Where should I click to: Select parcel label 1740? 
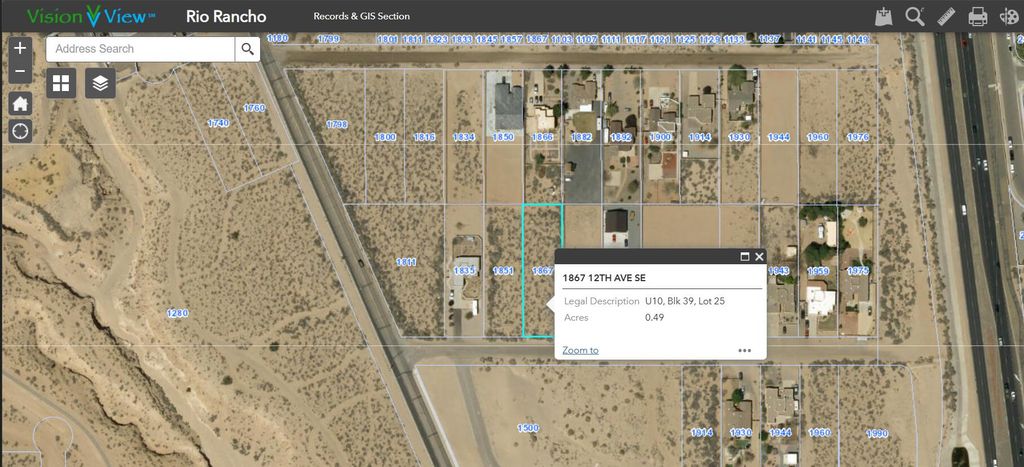click(218, 123)
